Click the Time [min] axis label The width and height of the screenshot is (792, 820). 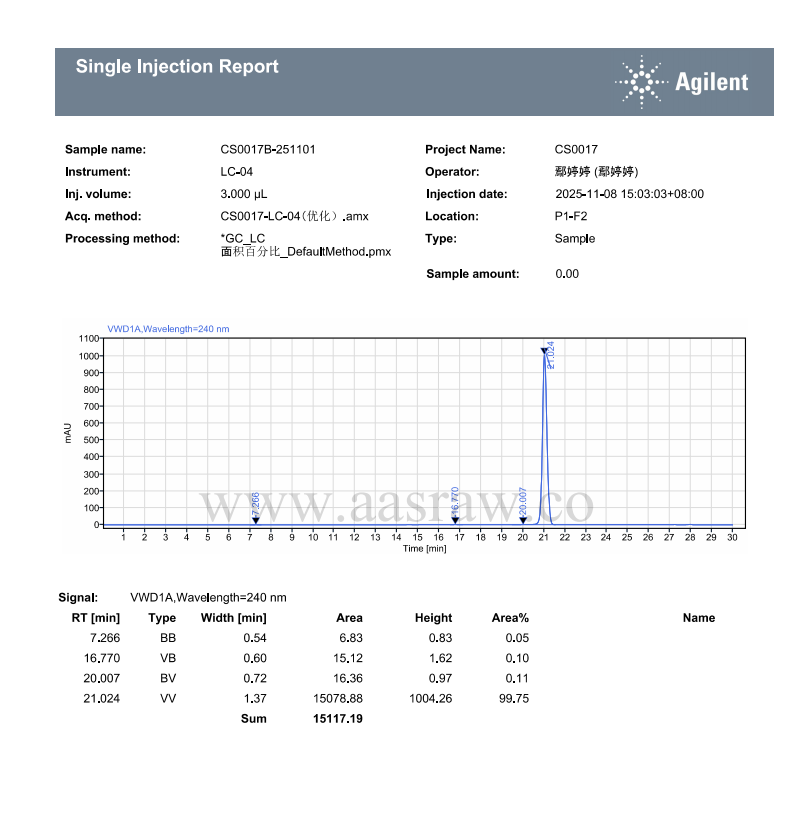click(x=424, y=548)
